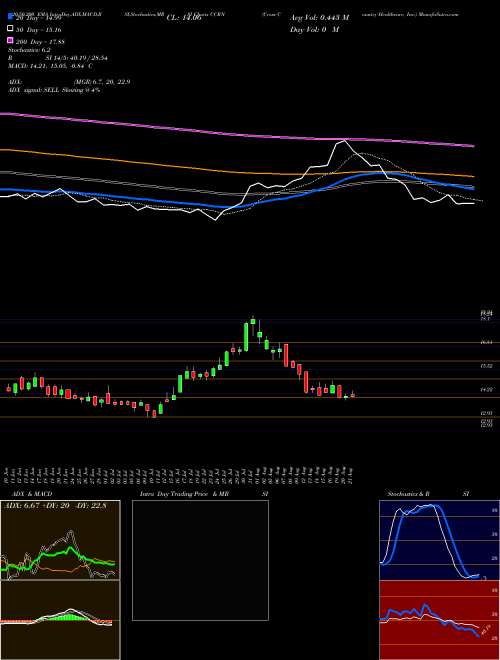Select the '50 Day - 15.16' legend label
Image resolution: width=500 pixels, height=660 pixels.
pyautogui.click(x=38, y=30)
